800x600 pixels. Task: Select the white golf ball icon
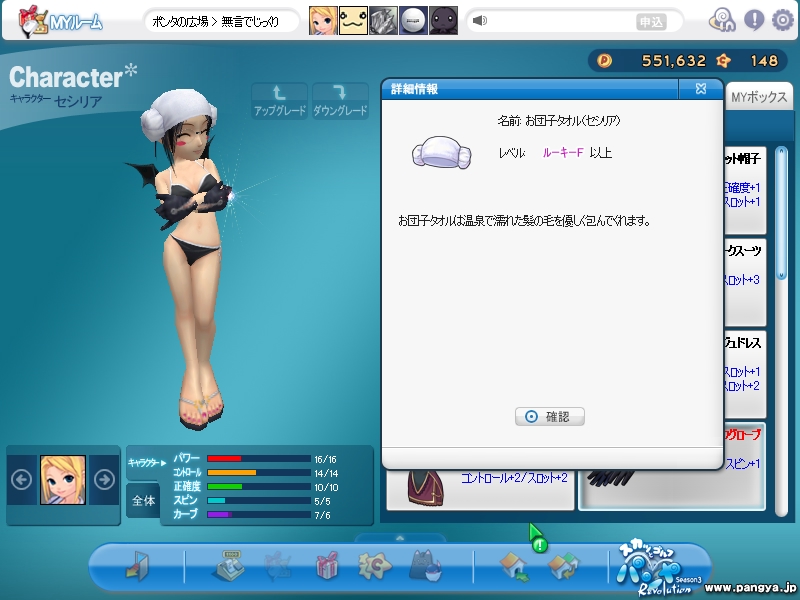coord(413,21)
